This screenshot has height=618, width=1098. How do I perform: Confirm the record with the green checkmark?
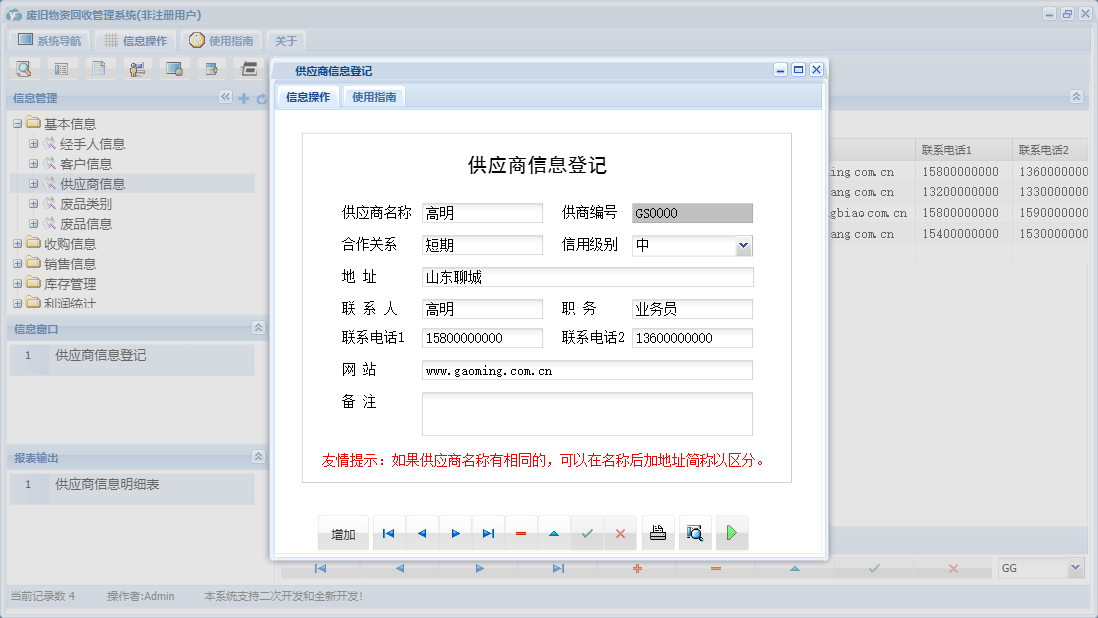click(x=587, y=533)
